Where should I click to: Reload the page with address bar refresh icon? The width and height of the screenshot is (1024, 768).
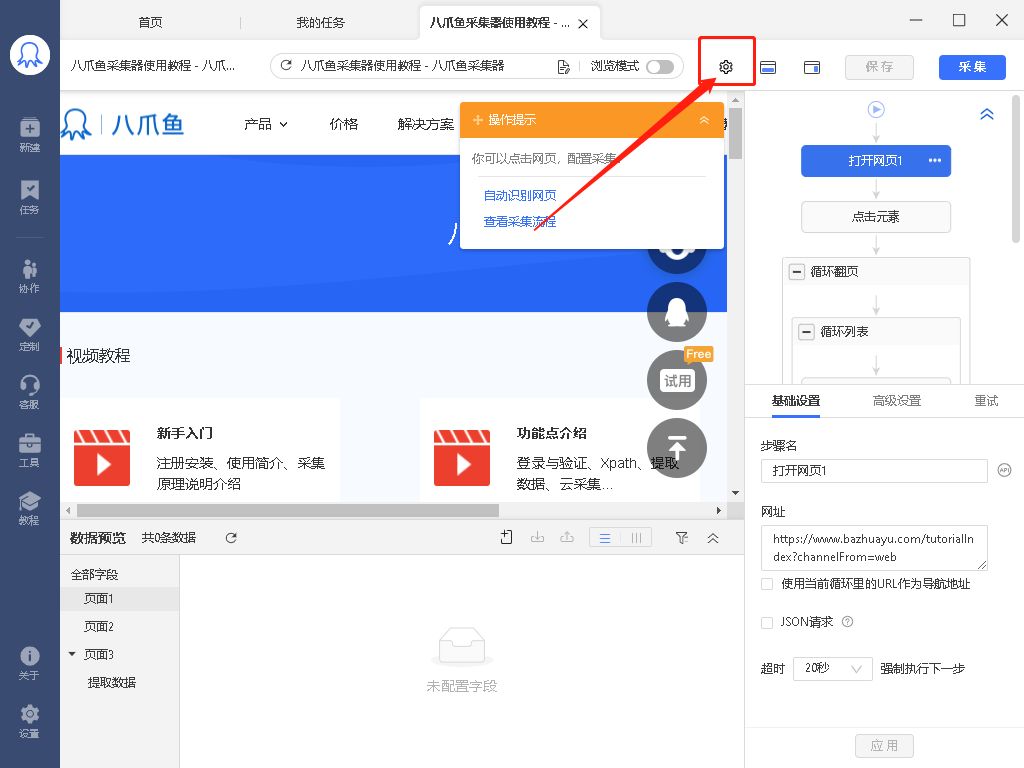(285, 65)
